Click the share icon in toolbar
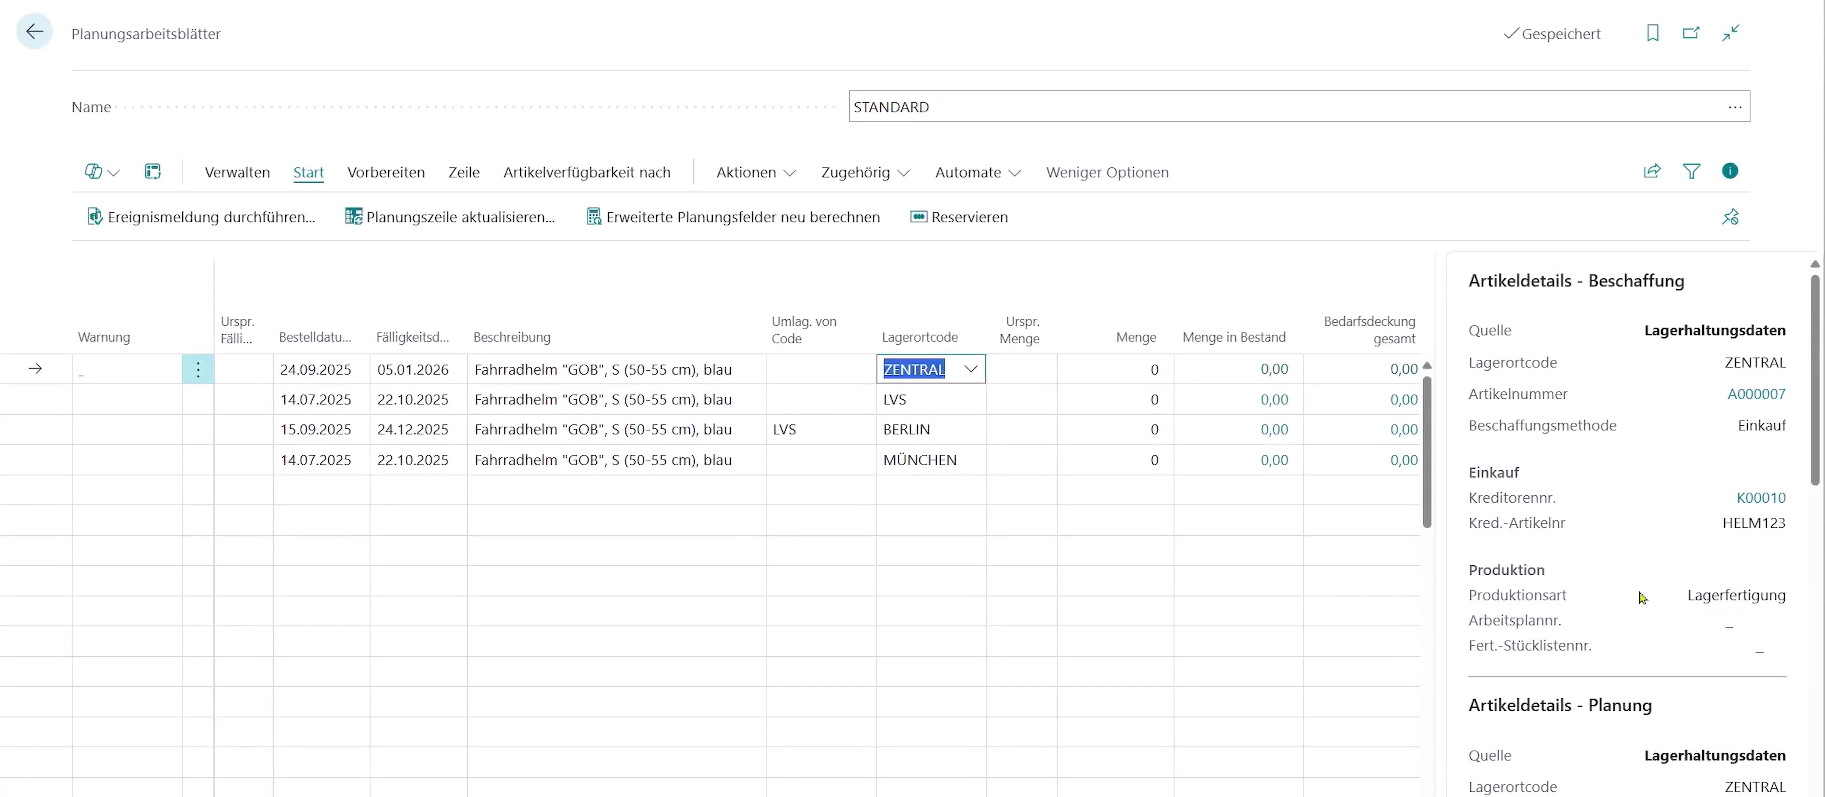This screenshot has width=1825, height=797. click(x=1652, y=171)
